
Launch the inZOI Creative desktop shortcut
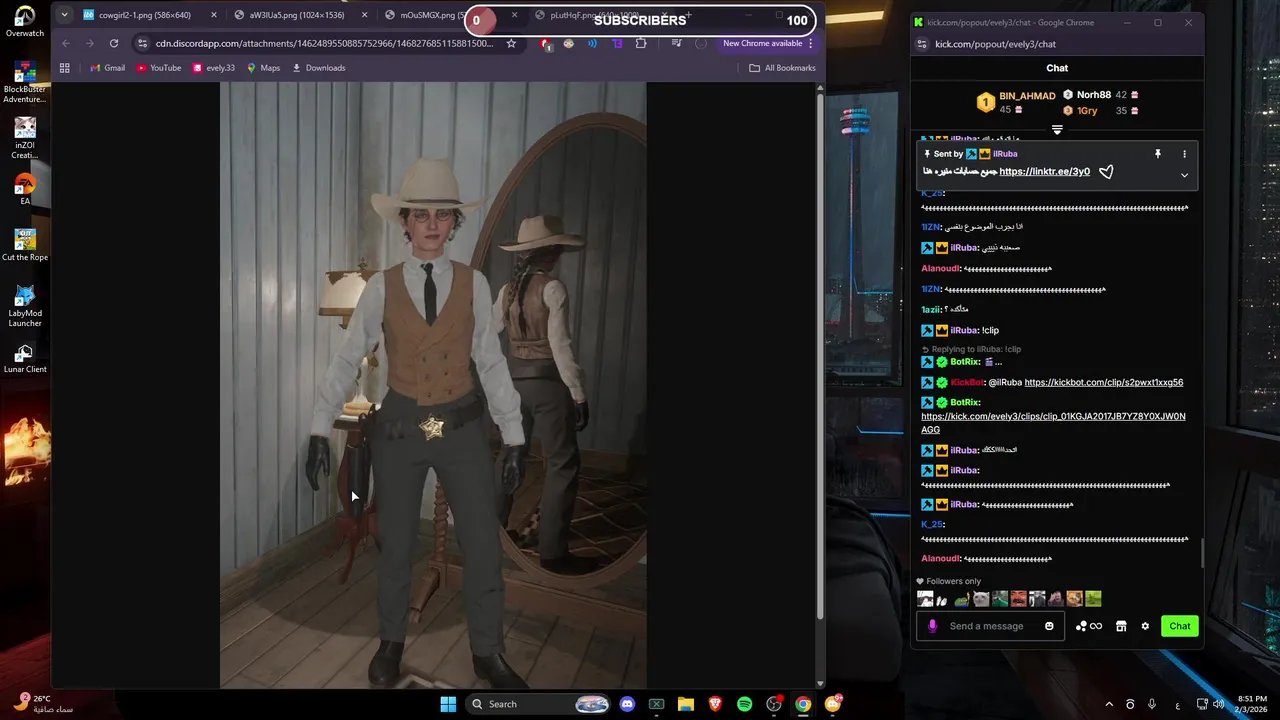tap(25, 138)
